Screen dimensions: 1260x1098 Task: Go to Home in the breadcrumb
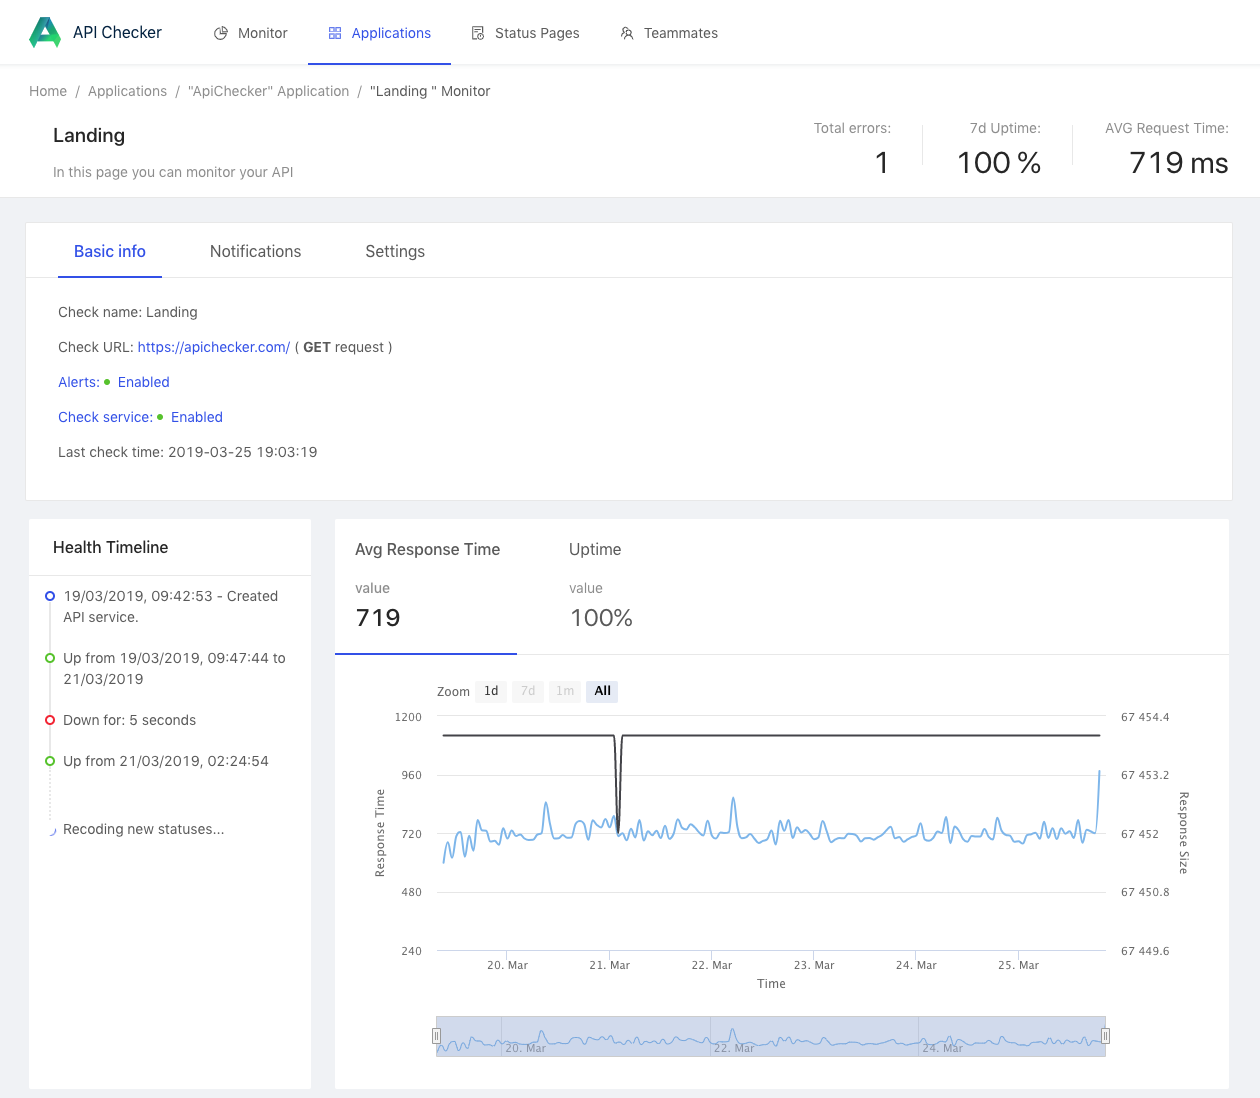point(48,91)
